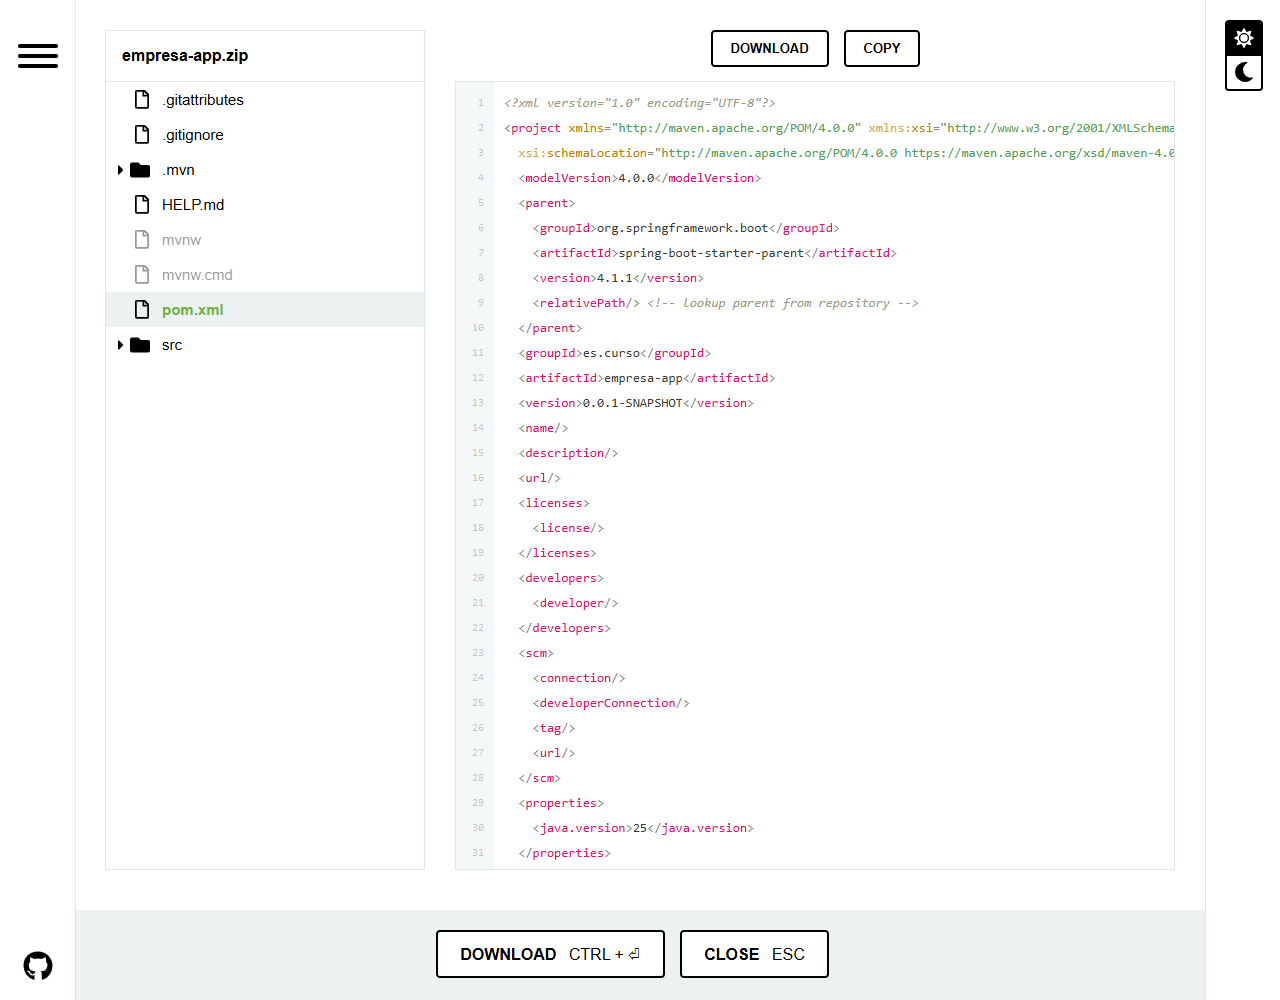This screenshot has width=1280, height=1000.
Task: Click the modelVersion line in code
Action: click(x=640, y=178)
